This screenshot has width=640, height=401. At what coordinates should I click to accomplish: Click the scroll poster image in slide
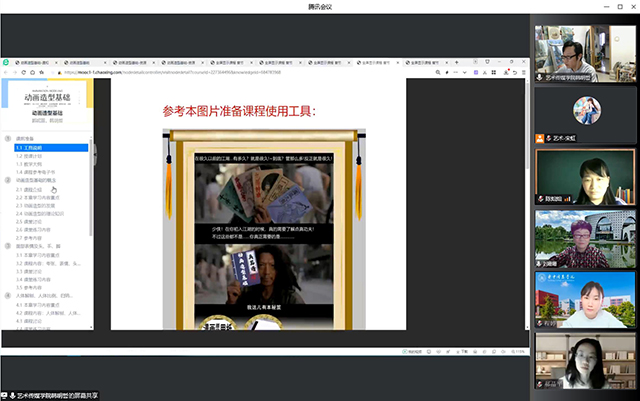[x=264, y=229]
